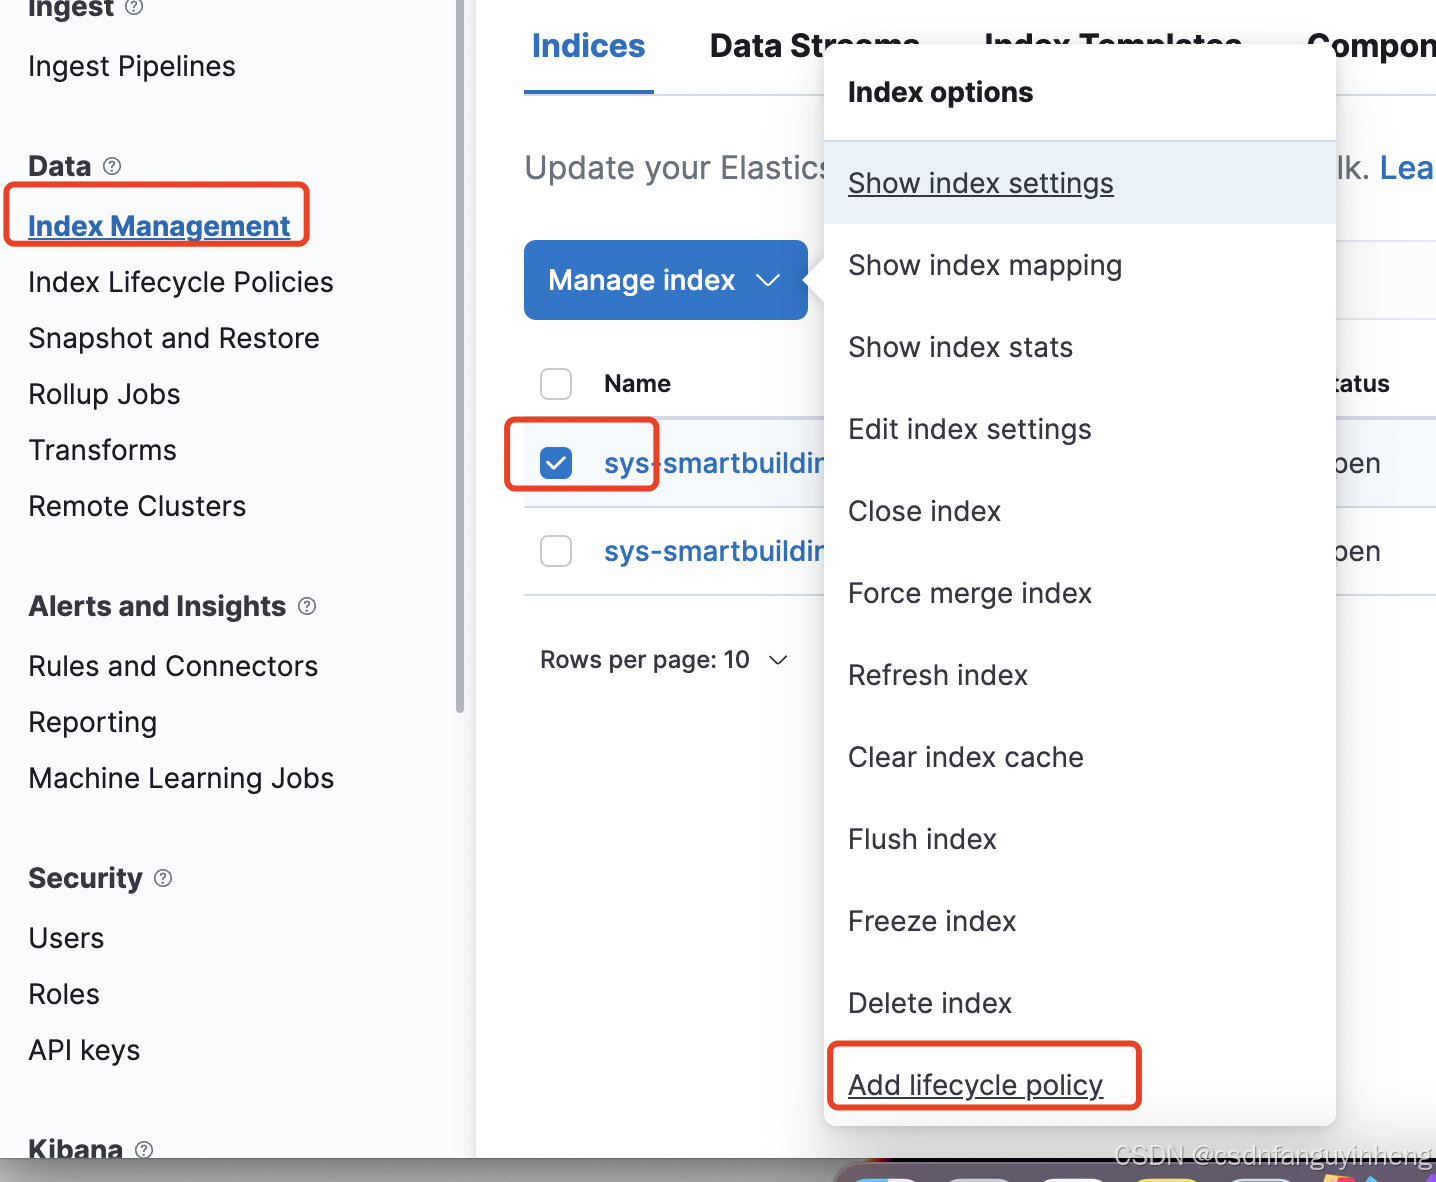This screenshot has height=1182, width=1436.
Task: Switch to the Indices tab
Action: 588,46
